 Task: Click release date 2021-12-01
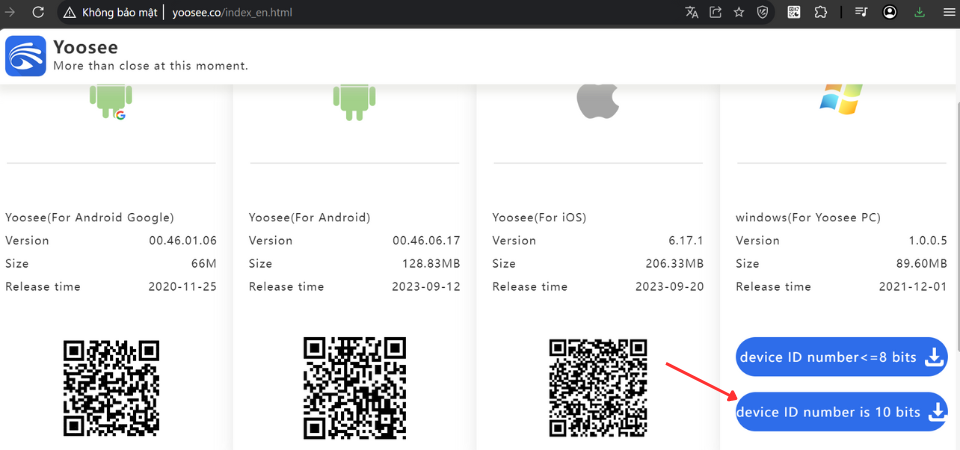point(913,287)
